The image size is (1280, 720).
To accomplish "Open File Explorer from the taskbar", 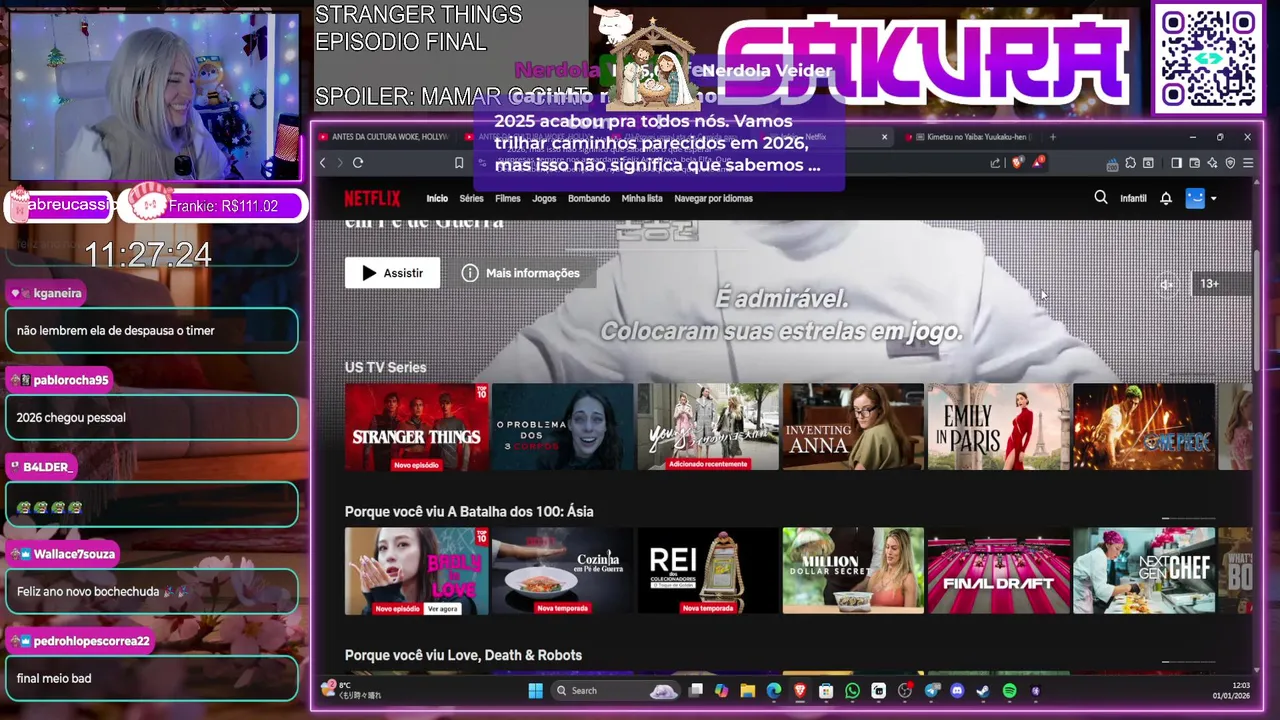I will [x=747, y=691].
